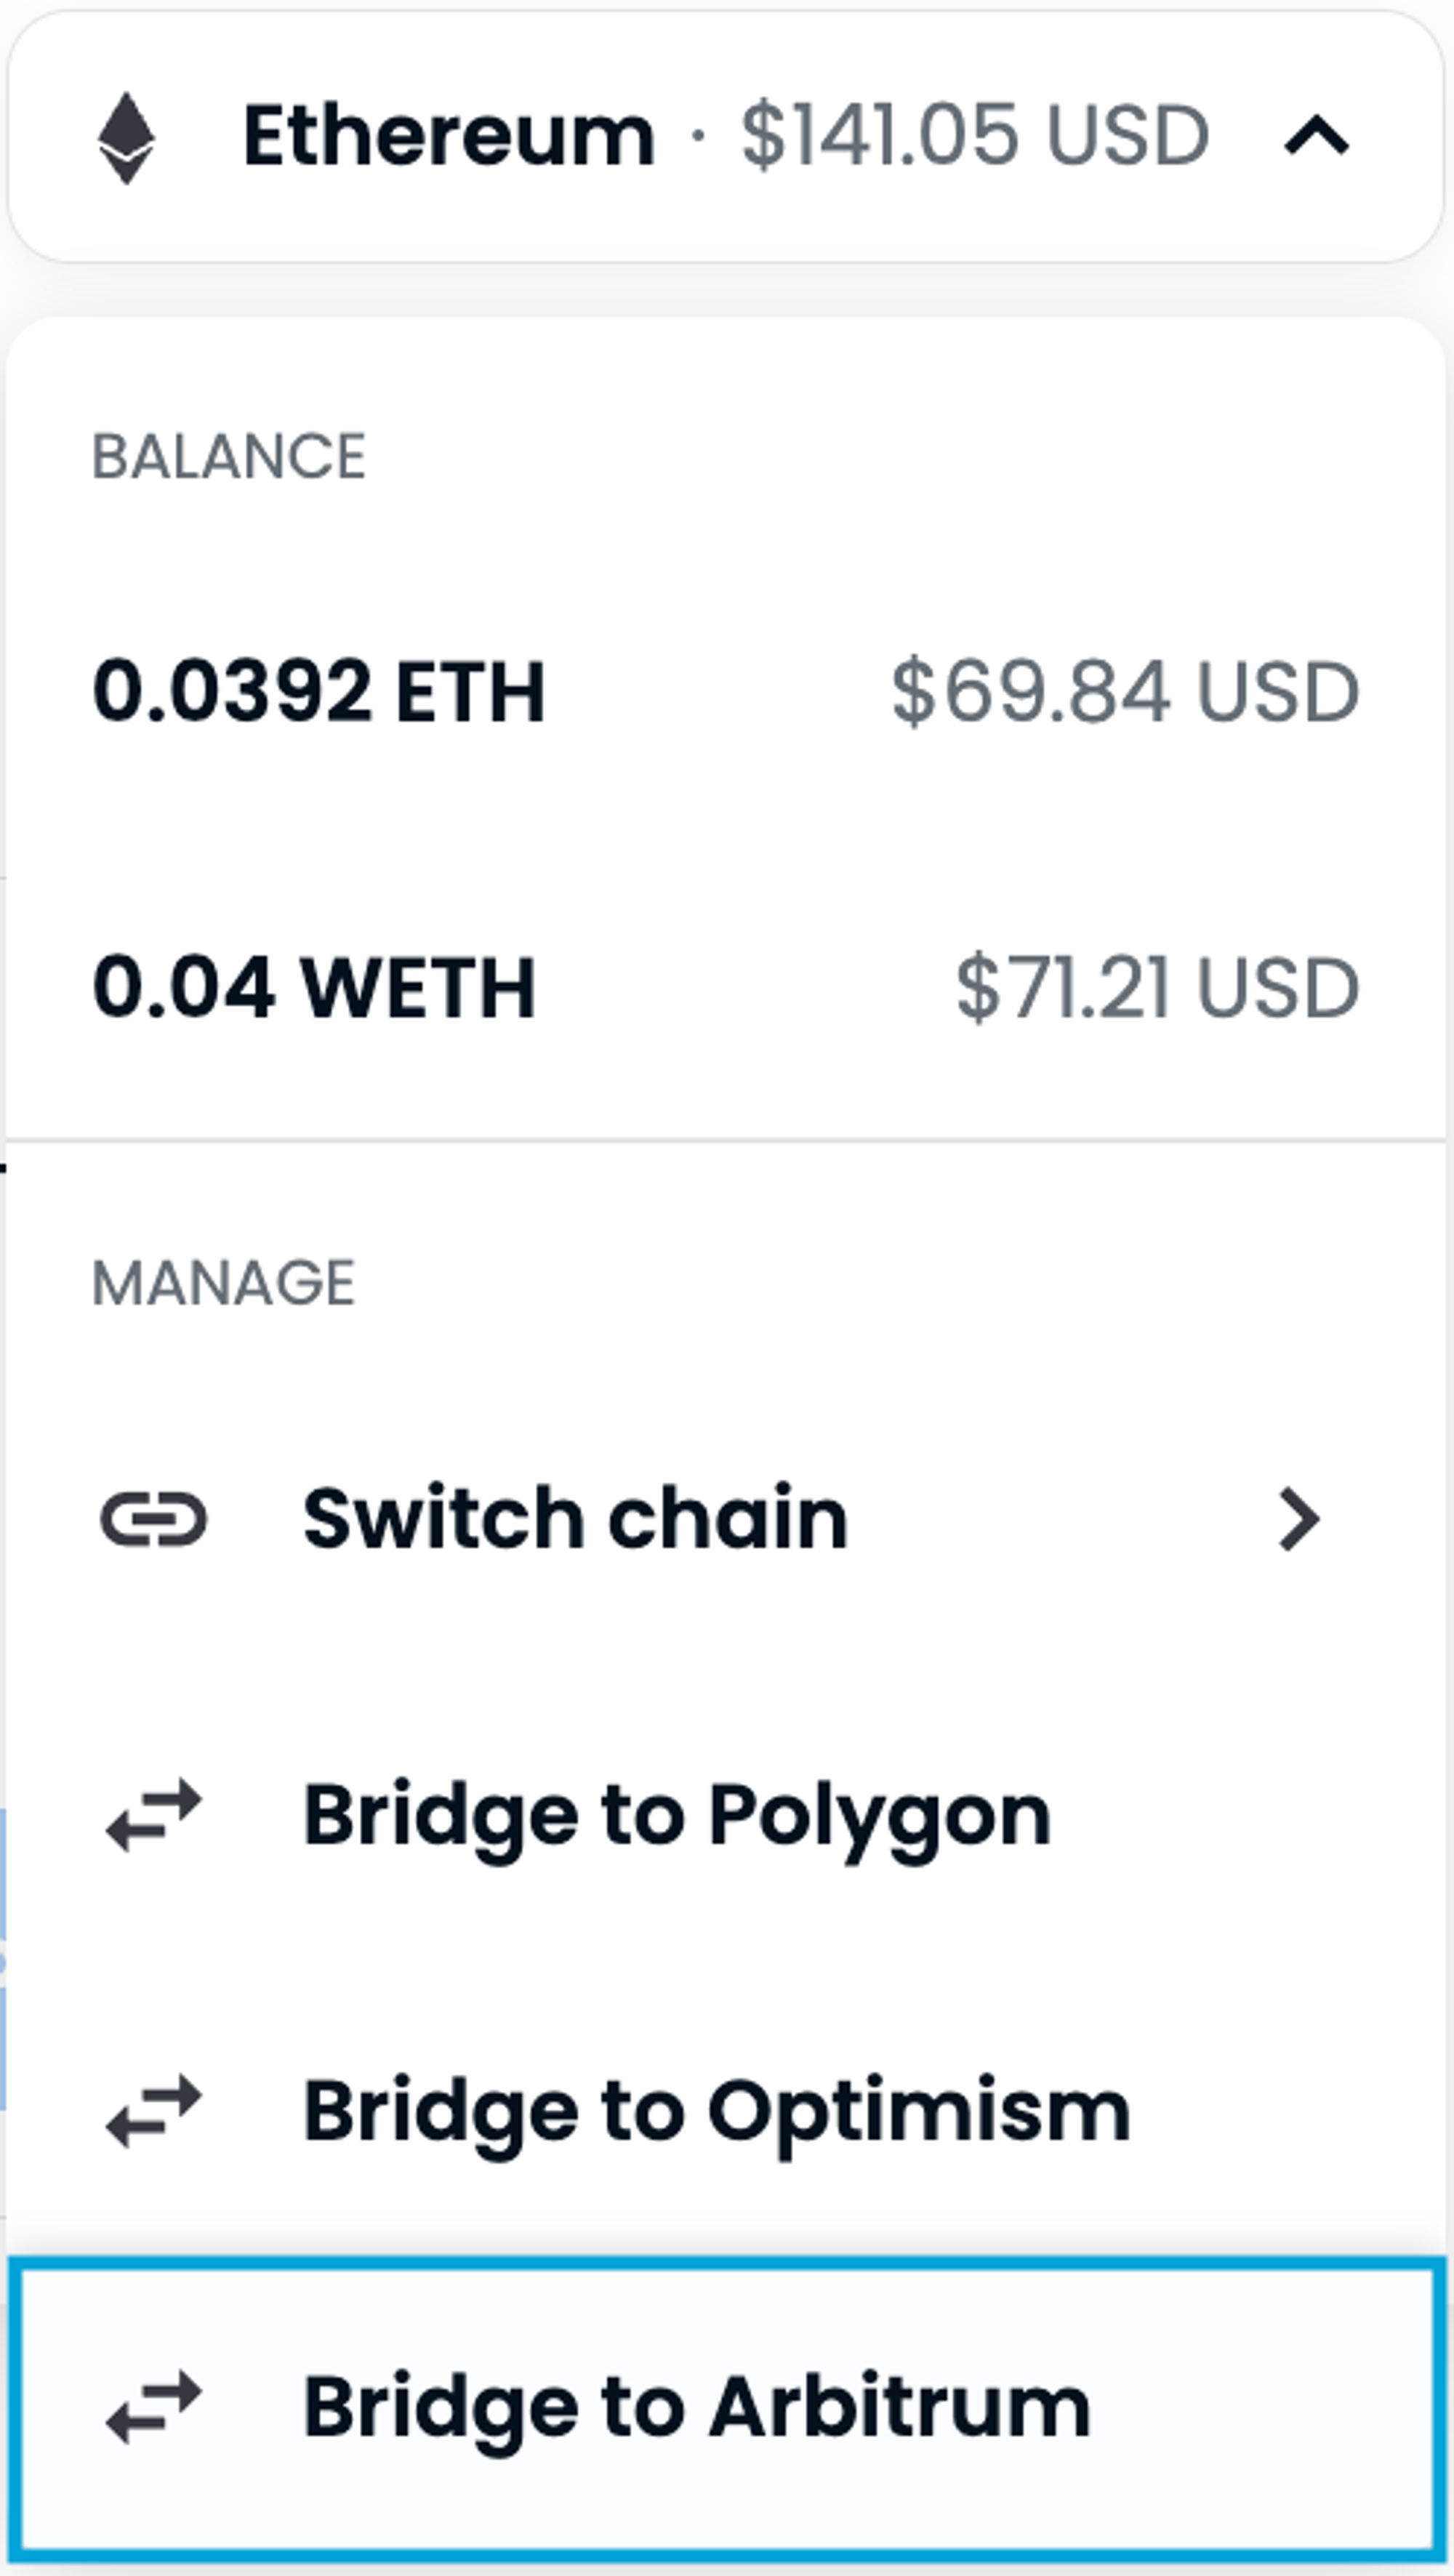The width and height of the screenshot is (1454, 2576).
Task: Click the BALANCE section heading
Action: point(229,457)
